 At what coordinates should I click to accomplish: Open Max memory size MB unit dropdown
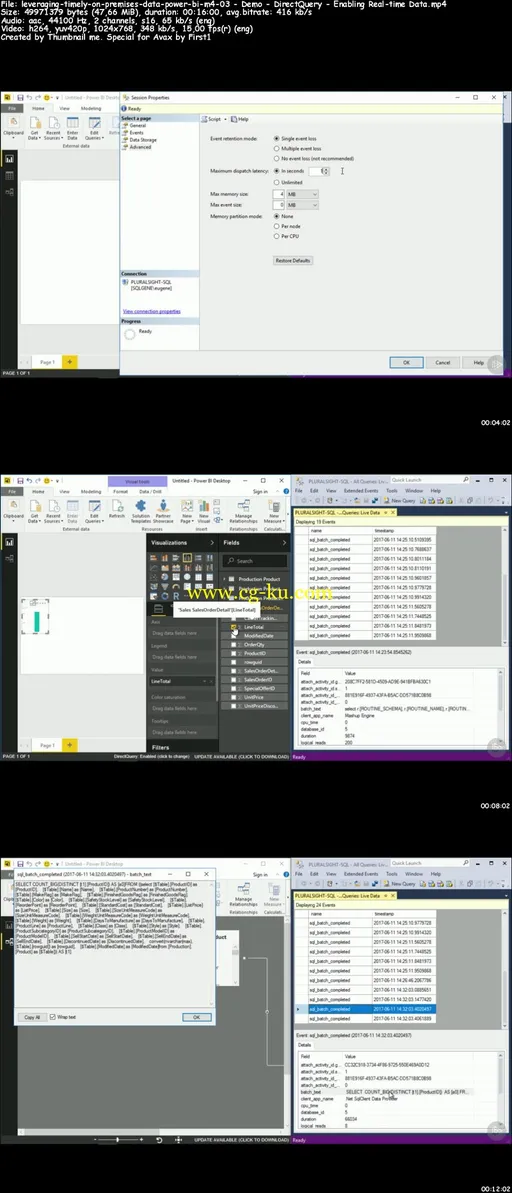303,195
